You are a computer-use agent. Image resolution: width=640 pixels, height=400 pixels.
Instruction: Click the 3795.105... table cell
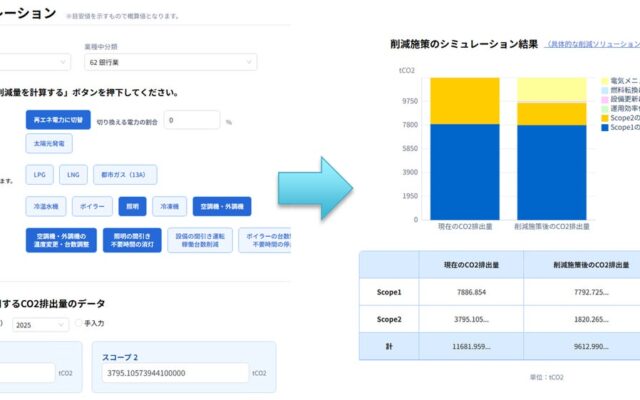[471, 319]
